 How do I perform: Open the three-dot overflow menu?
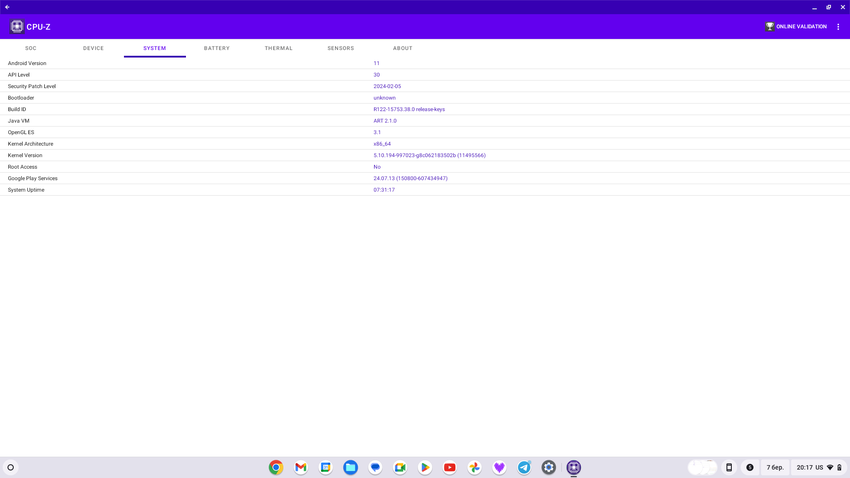838,27
